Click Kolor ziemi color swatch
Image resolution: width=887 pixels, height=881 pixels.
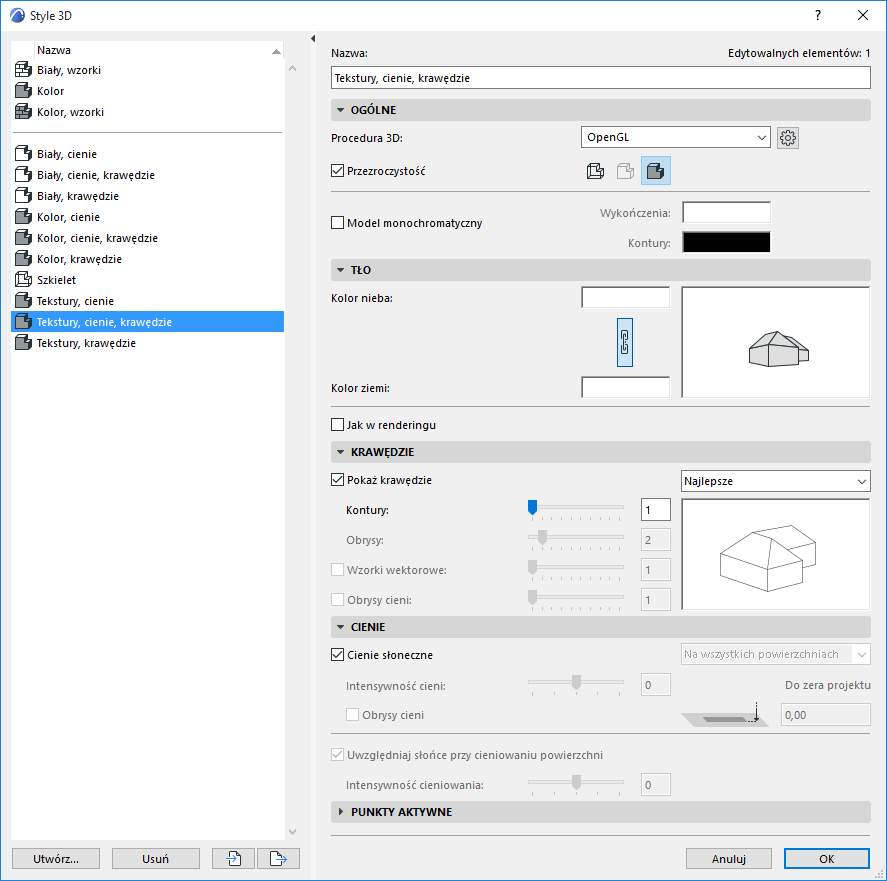(x=626, y=388)
